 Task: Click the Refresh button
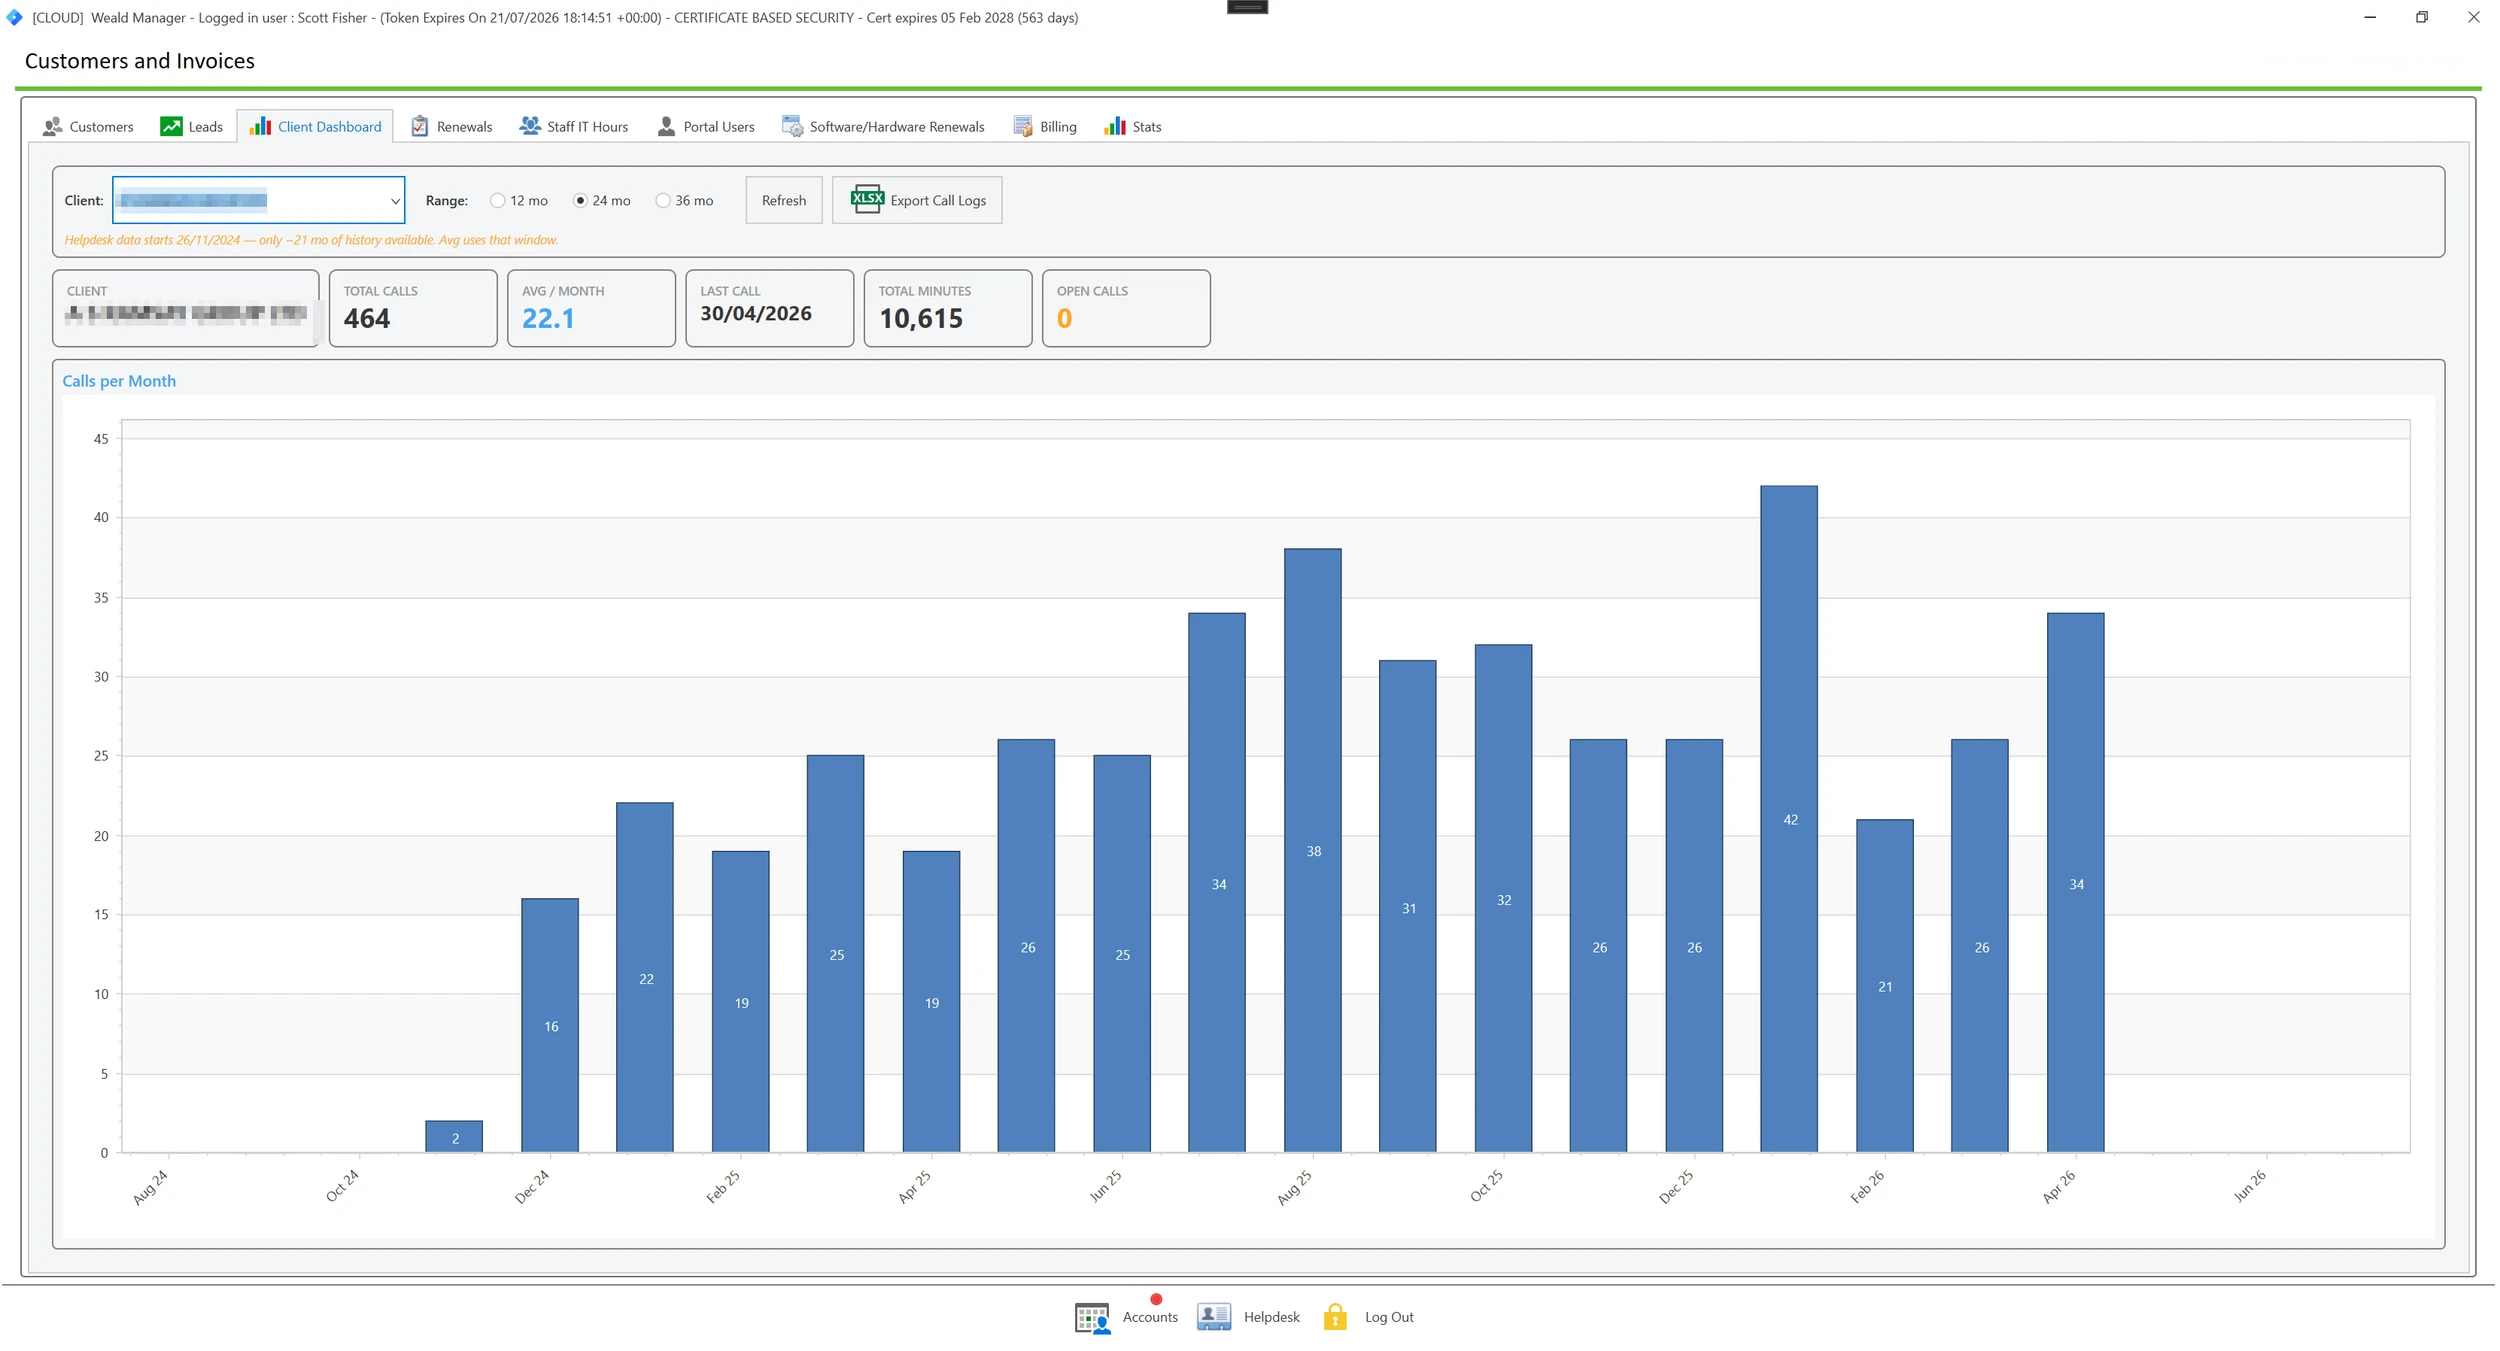coord(784,200)
